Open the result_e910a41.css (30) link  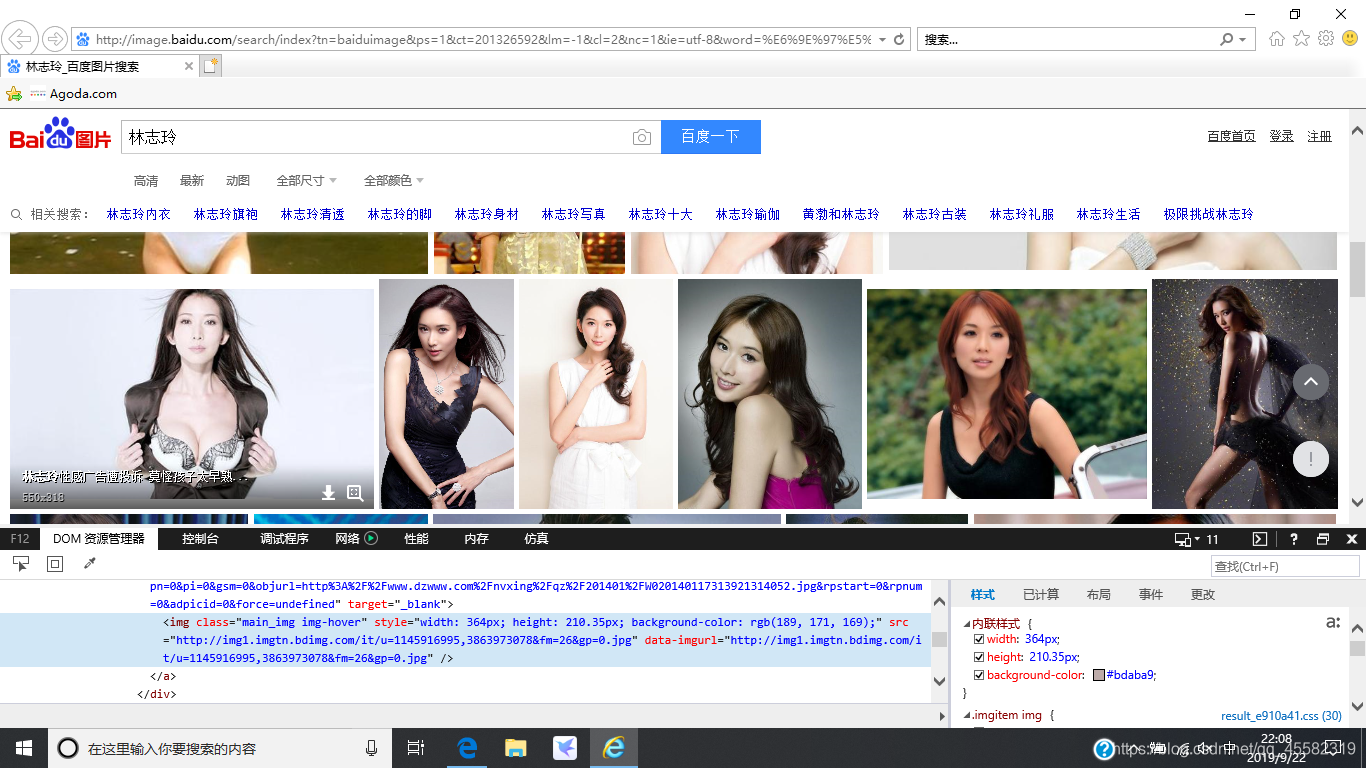point(1281,716)
